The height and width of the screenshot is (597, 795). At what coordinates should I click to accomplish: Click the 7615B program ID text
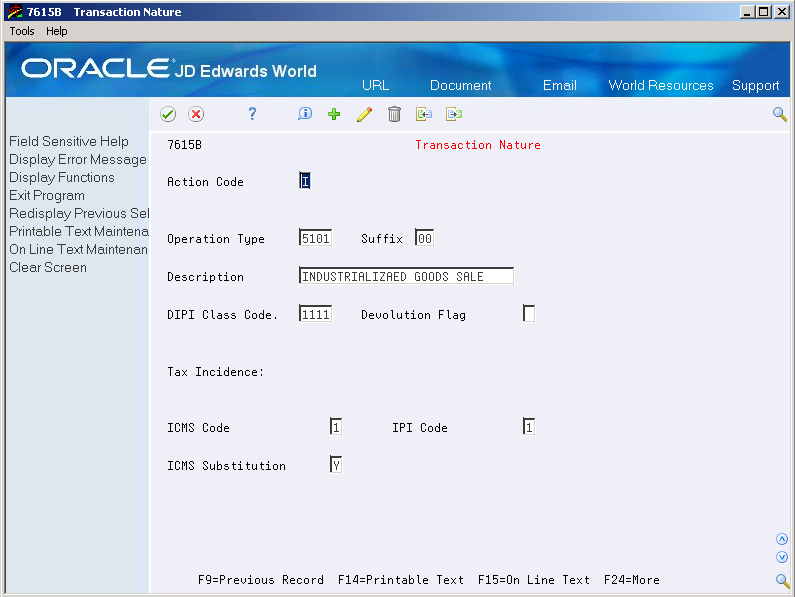coord(185,145)
